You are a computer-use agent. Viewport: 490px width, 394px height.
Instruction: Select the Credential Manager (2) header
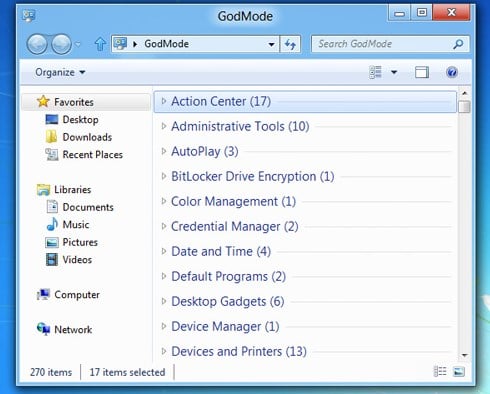(x=235, y=227)
